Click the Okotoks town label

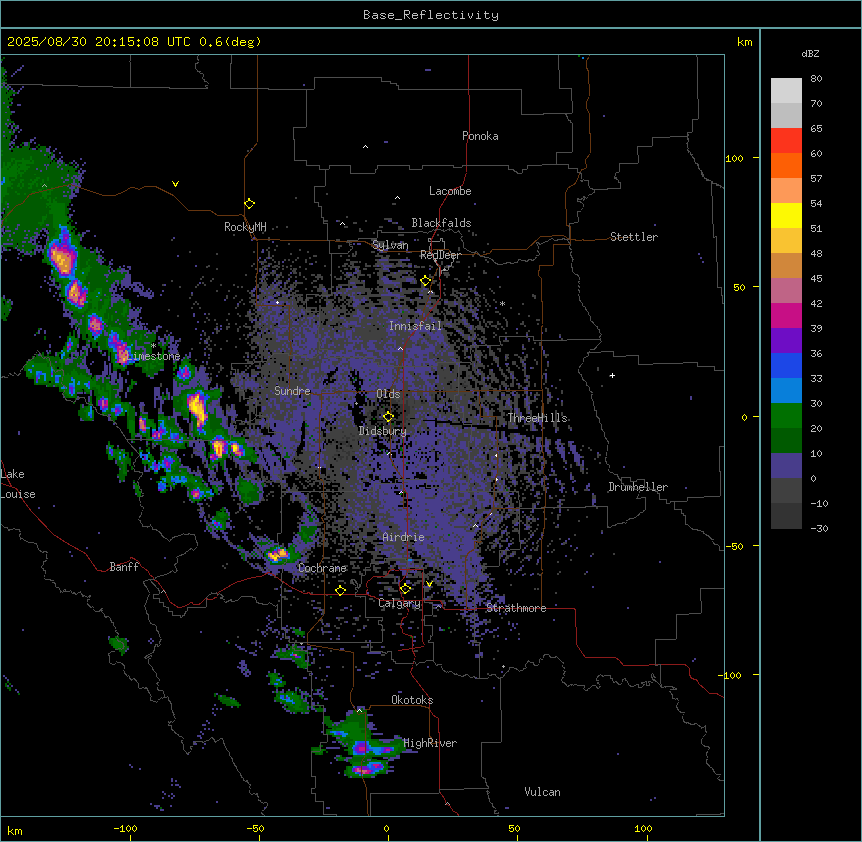click(x=412, y=700)
